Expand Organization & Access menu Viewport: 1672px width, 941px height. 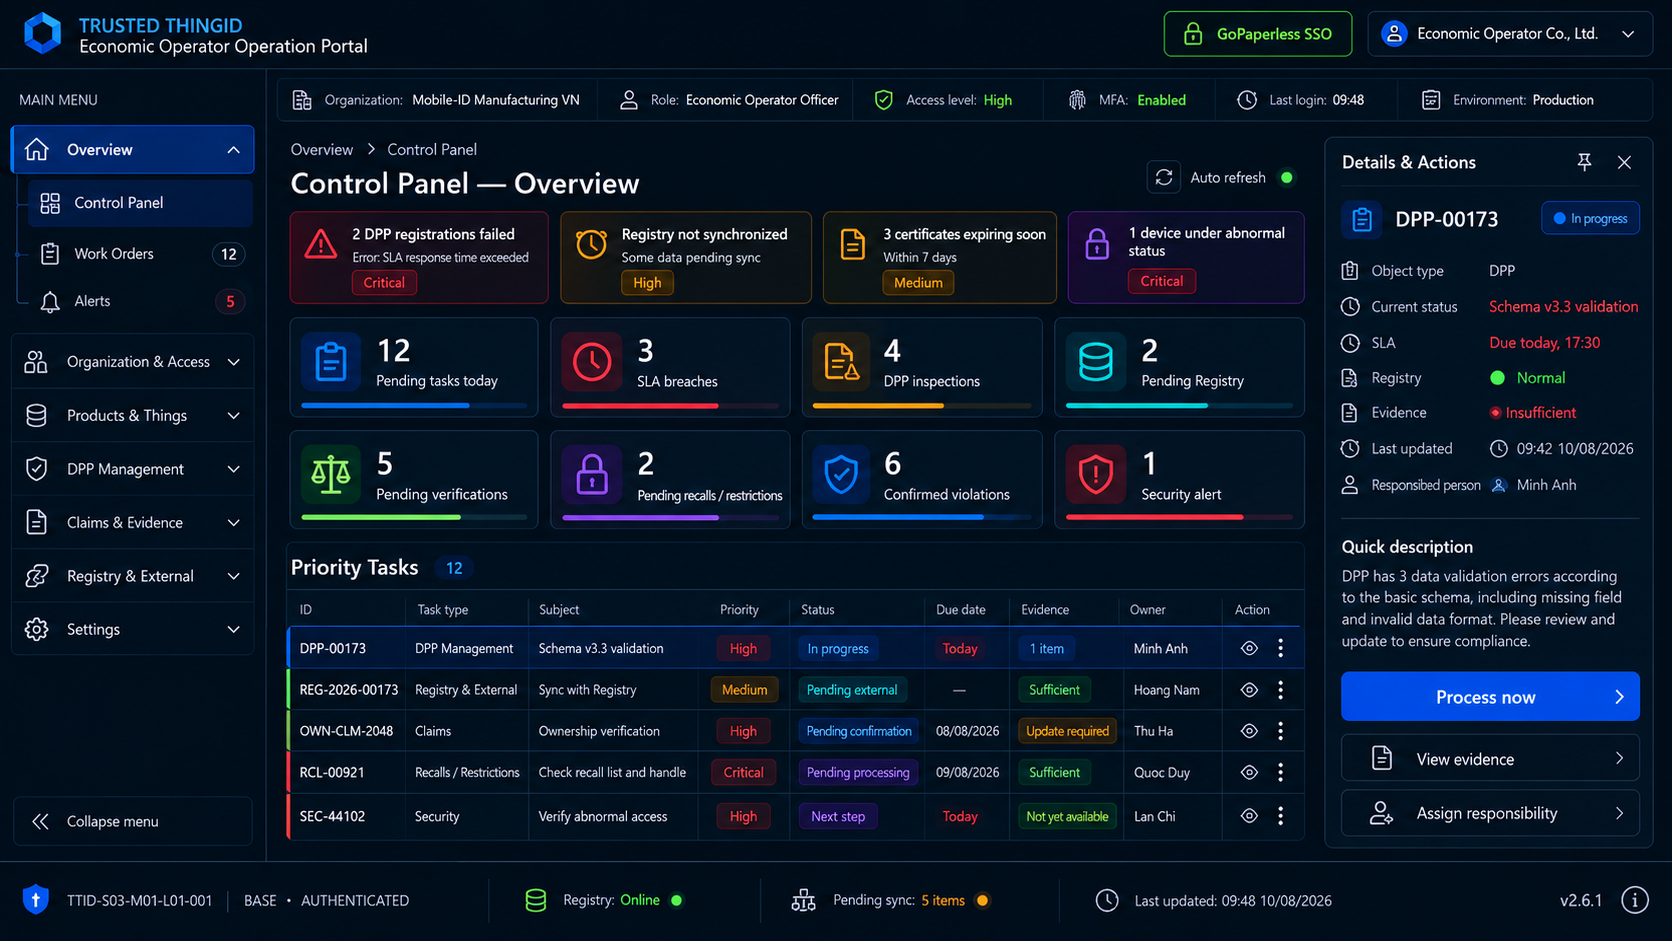[x=132, y=362]
